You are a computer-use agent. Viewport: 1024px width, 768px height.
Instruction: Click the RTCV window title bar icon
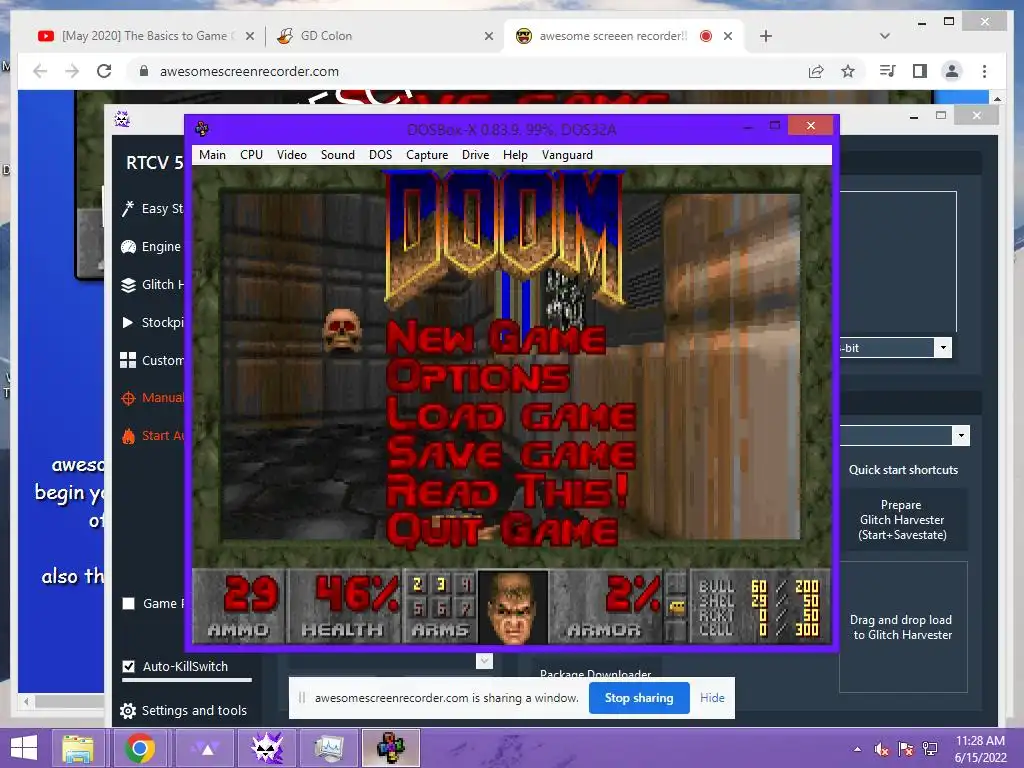point(122,118)
